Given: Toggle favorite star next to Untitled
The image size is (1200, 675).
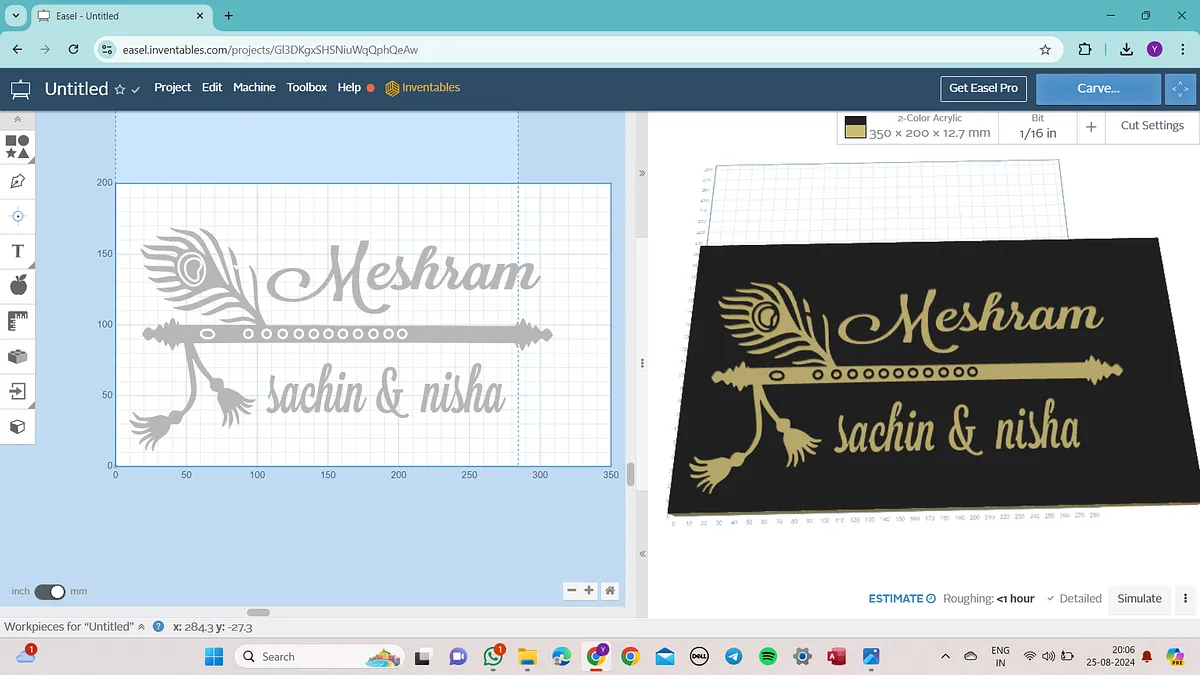Looking at the screenshot, I should point(120,89).
